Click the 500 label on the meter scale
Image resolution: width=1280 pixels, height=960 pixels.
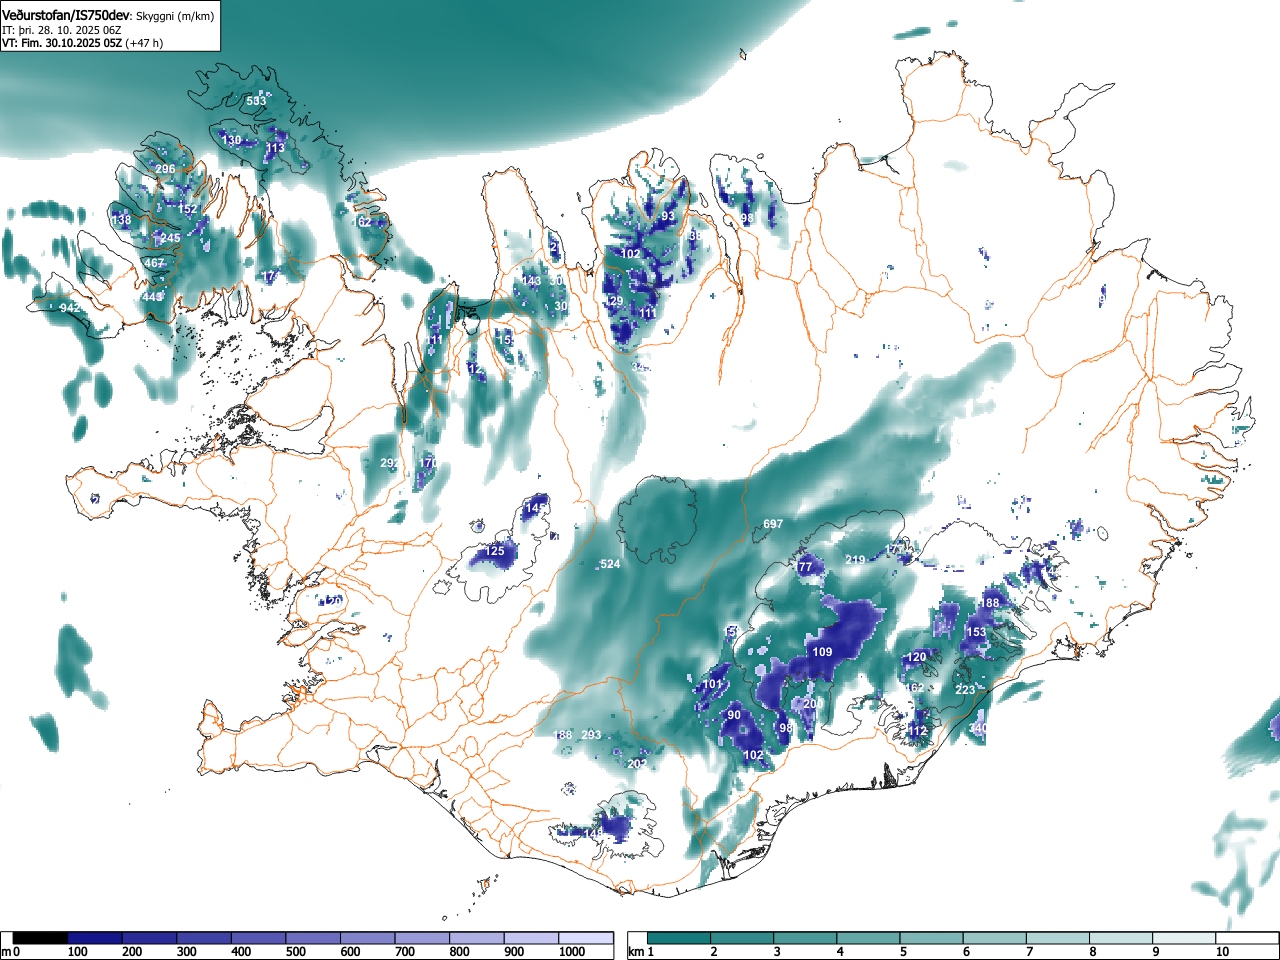coord(295,952)
